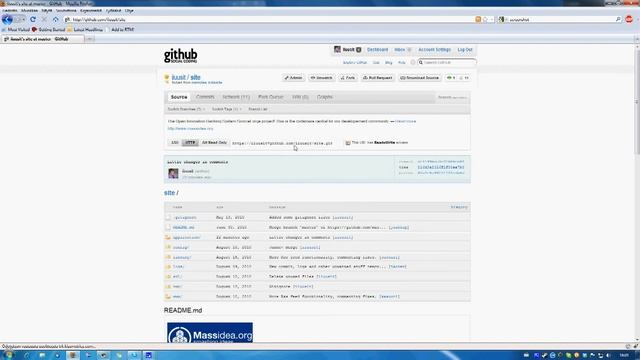Screen dimensions: 640x360
Task: Open the Most Visited bookmarks folder
Action: [16, 30]
